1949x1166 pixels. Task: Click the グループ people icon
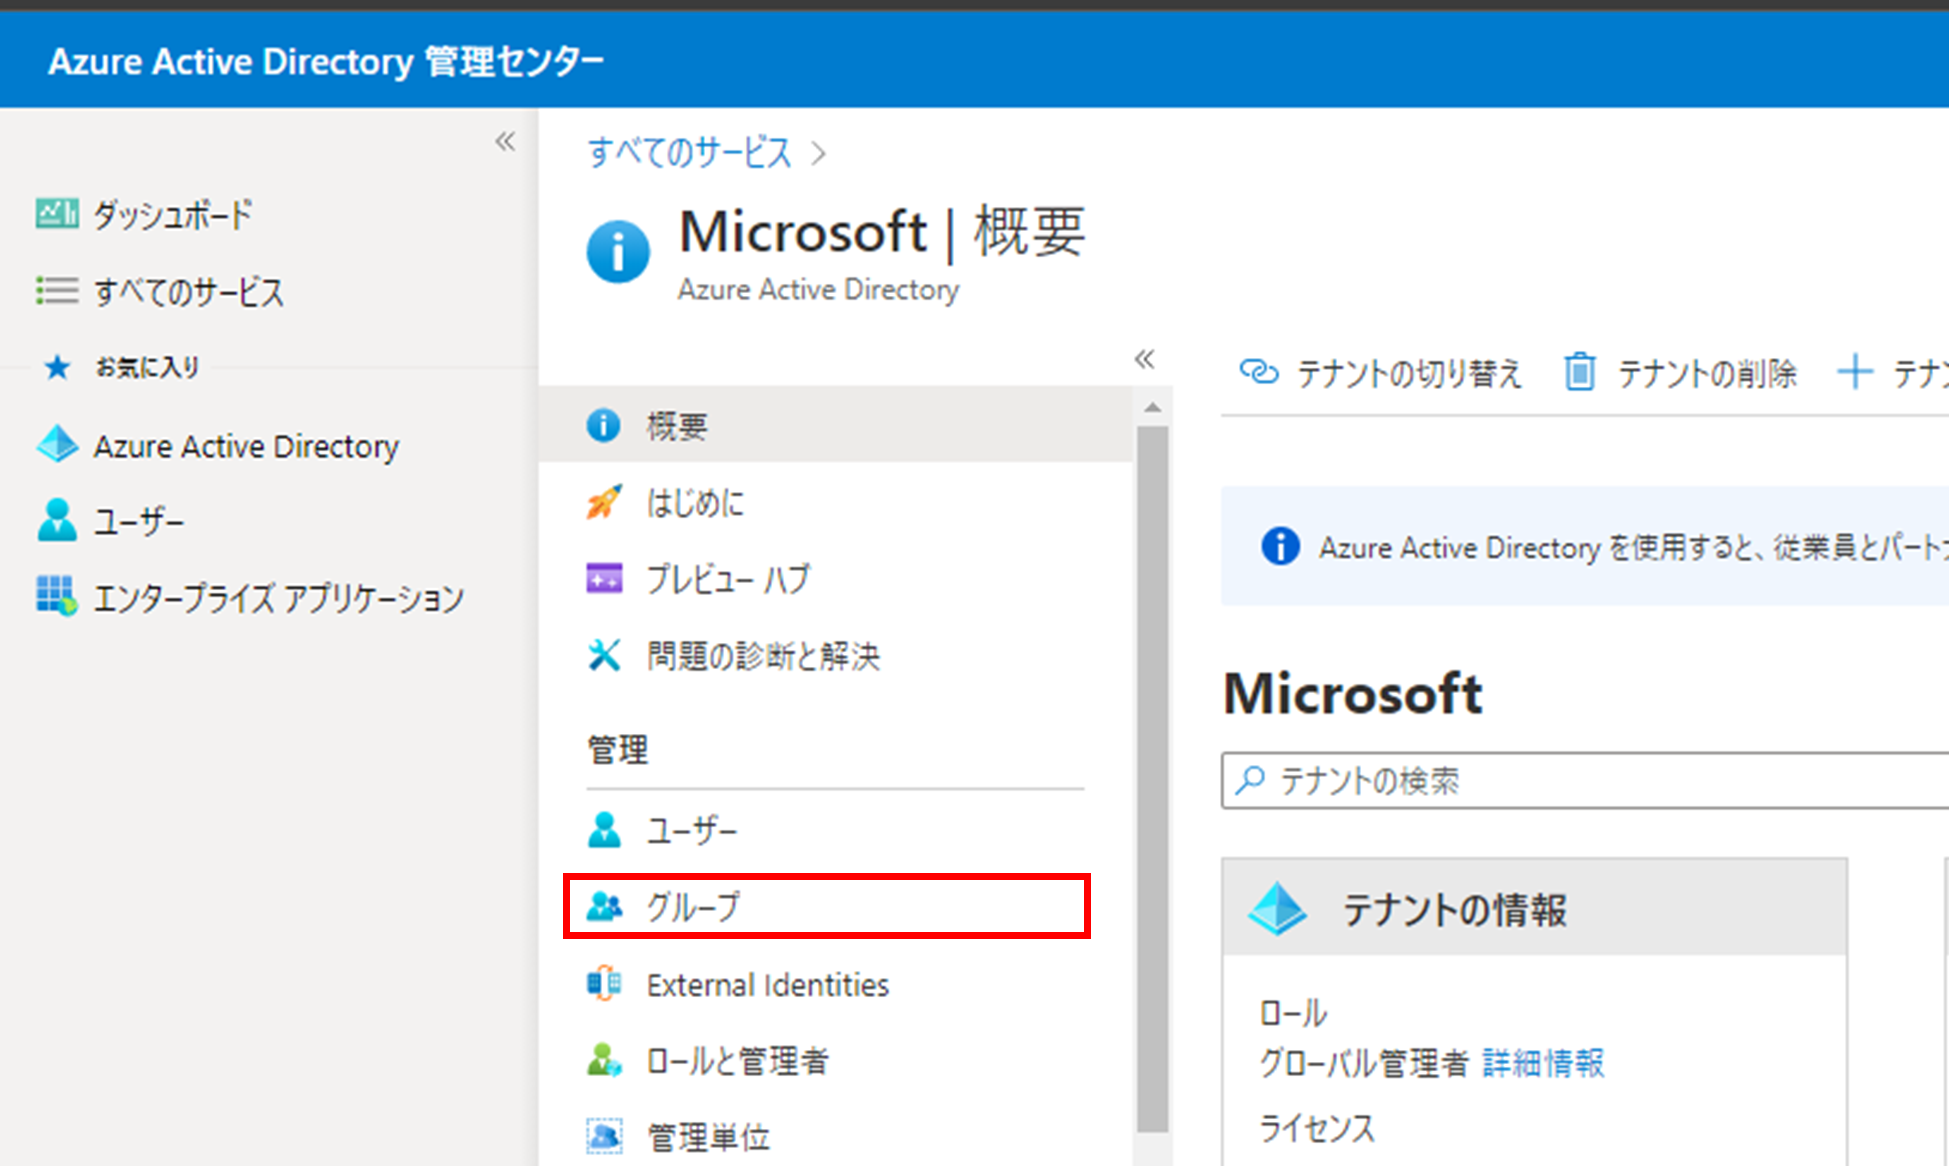pyautogui.click(x=604, y=907)
